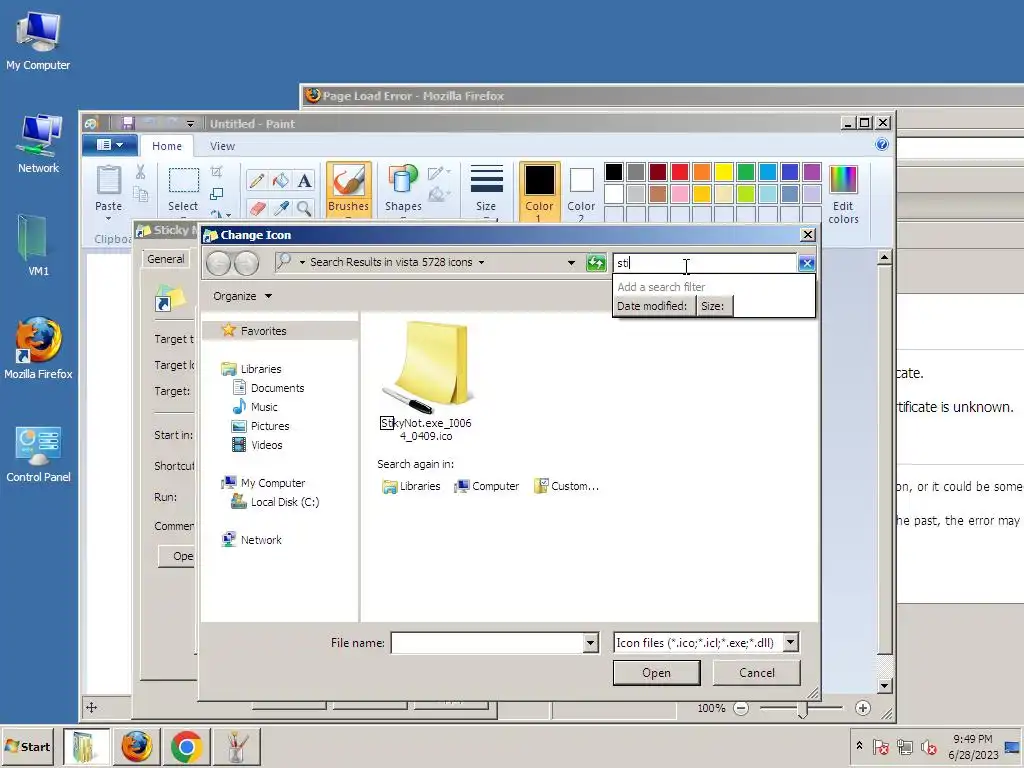1024x768 pixels.
Task: Select the Color picker eyedropper tool
Action: pos(281,208)
